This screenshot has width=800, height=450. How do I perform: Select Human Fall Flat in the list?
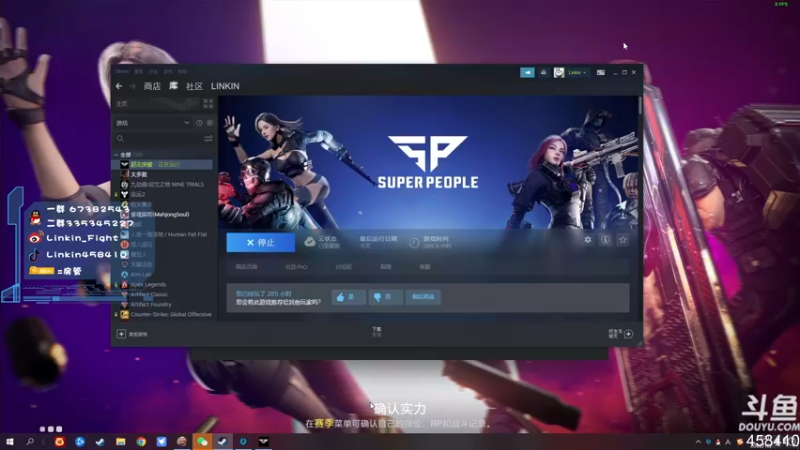point(162,234)
